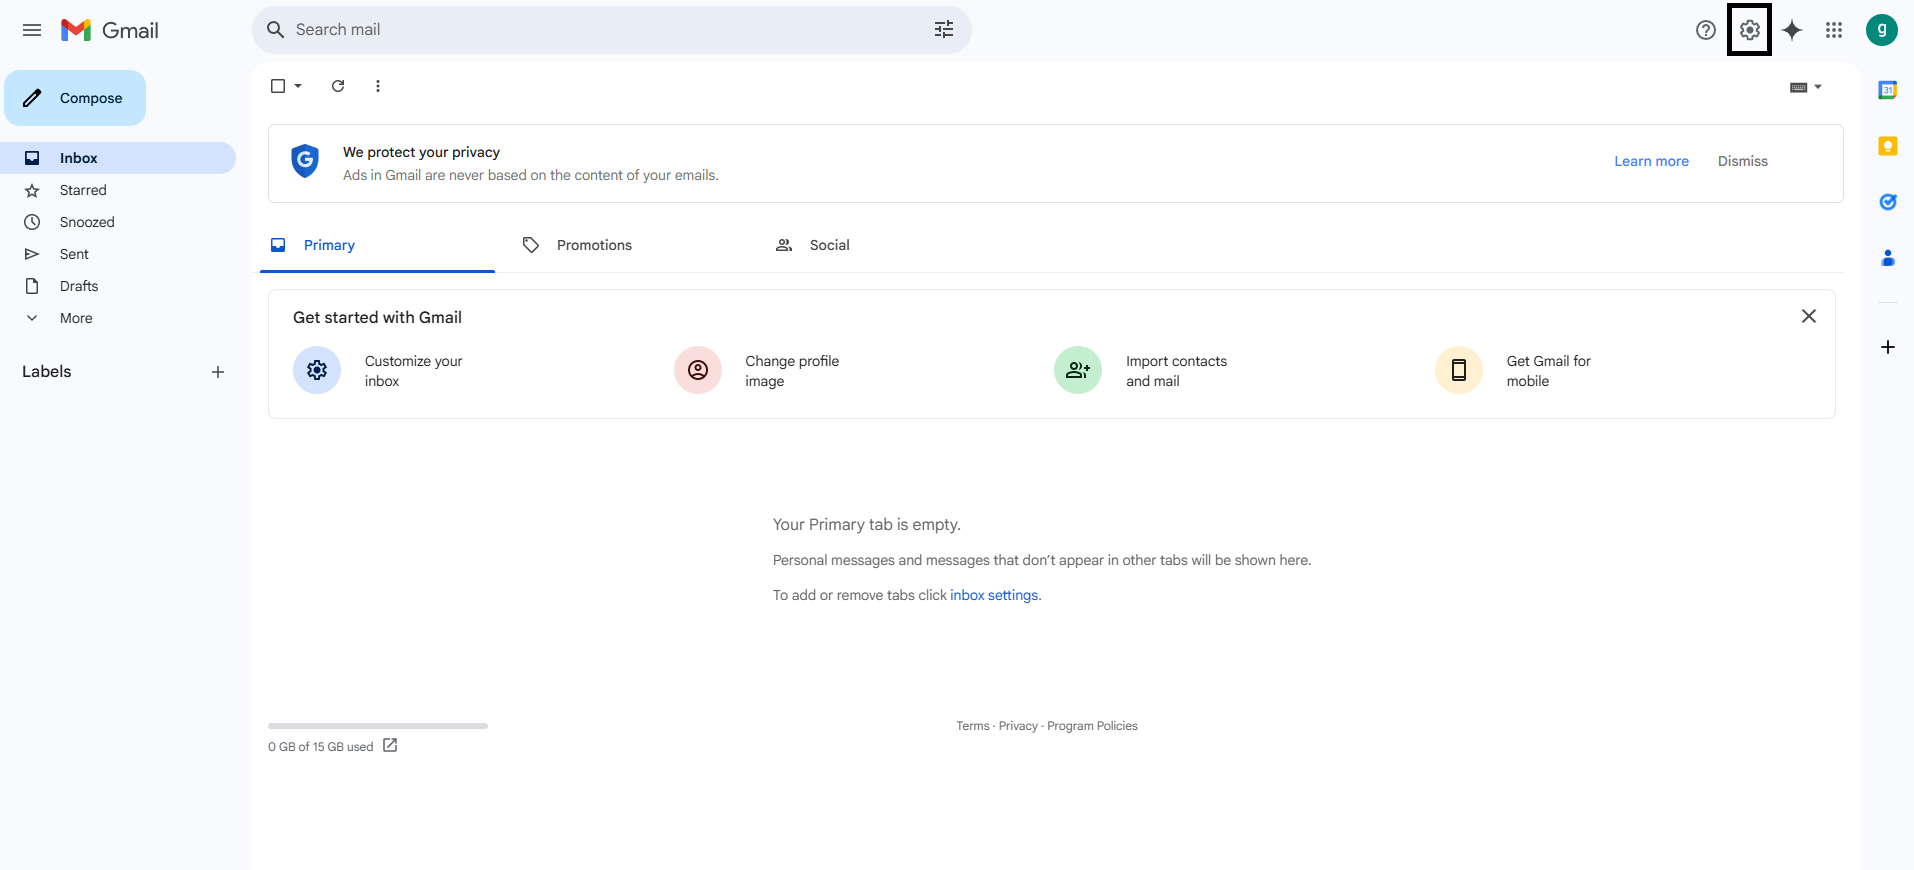
Task: Click the Compose button
Action: click(75, 98)
